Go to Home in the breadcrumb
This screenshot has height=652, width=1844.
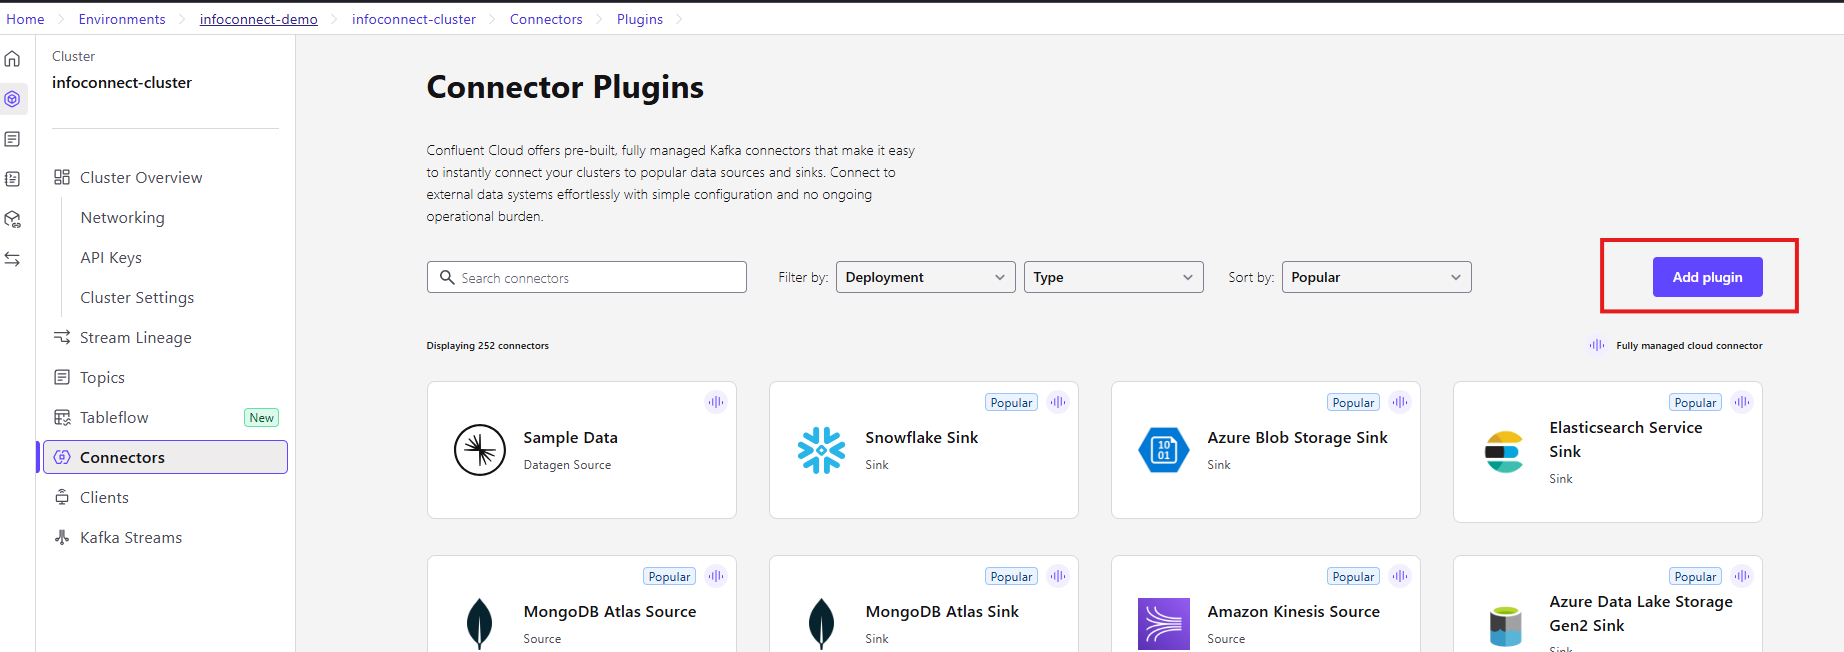25,19
